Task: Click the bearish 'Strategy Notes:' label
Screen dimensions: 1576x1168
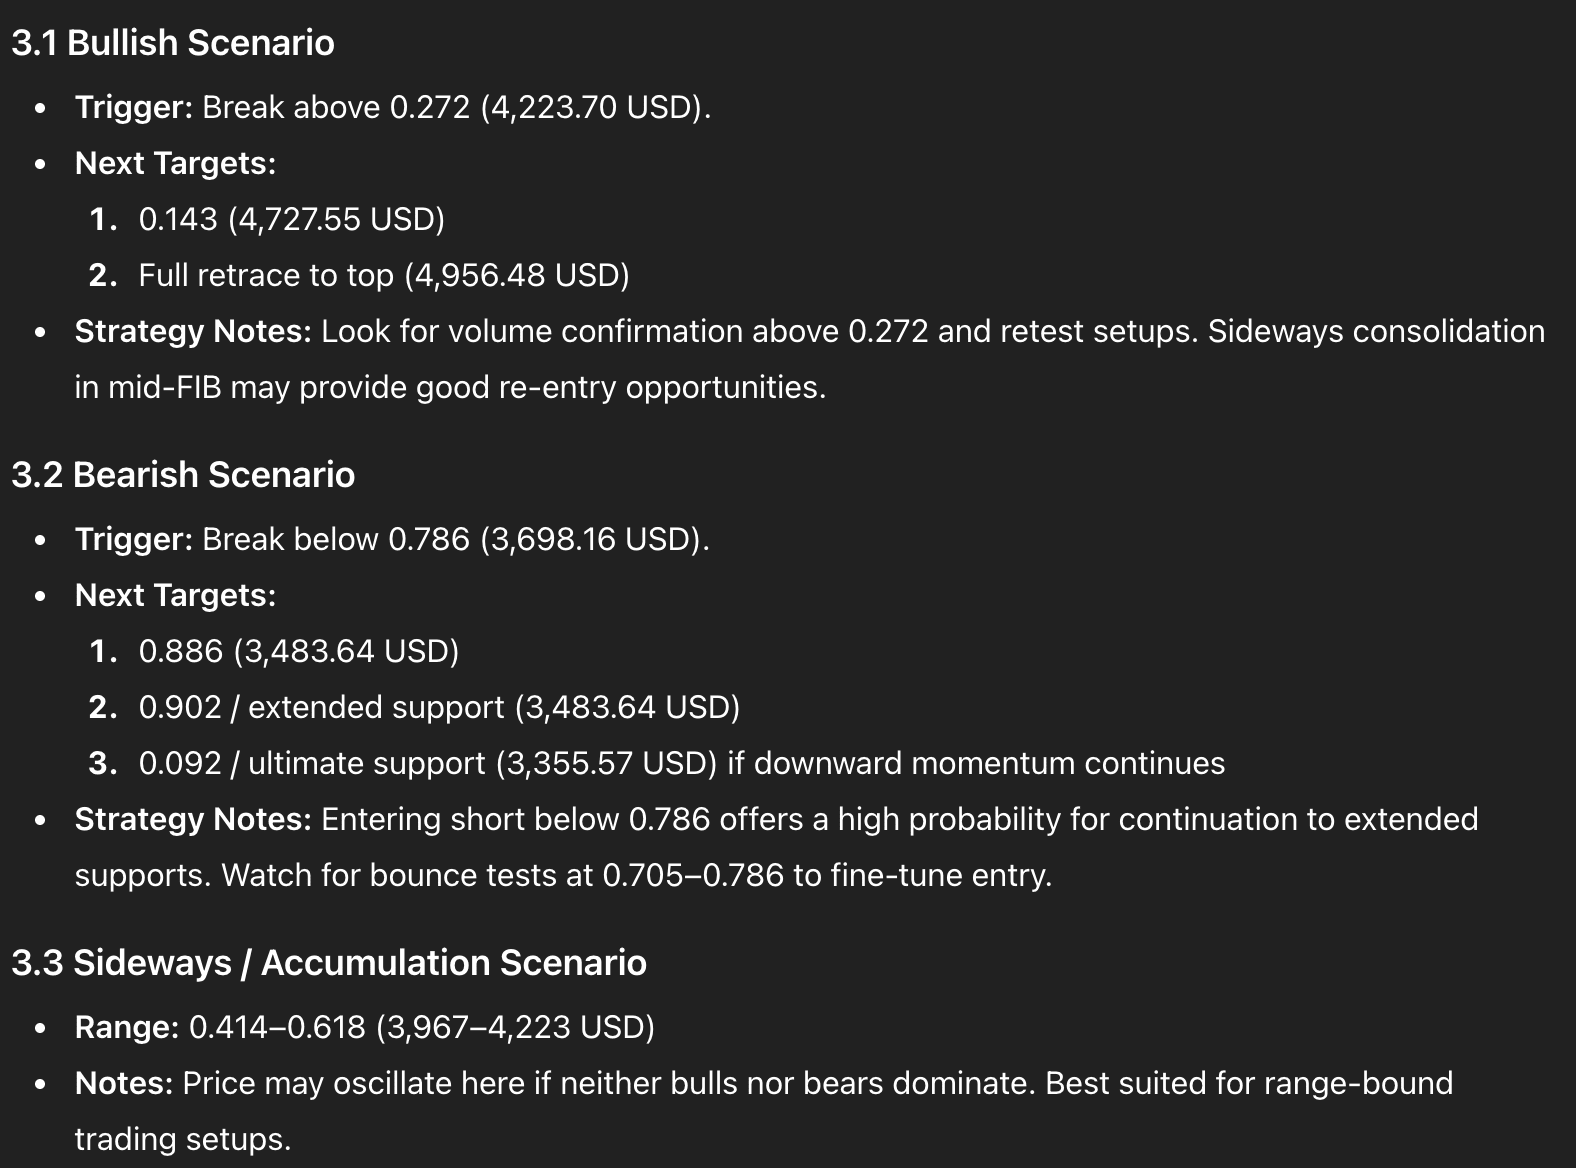Action: 193,819
